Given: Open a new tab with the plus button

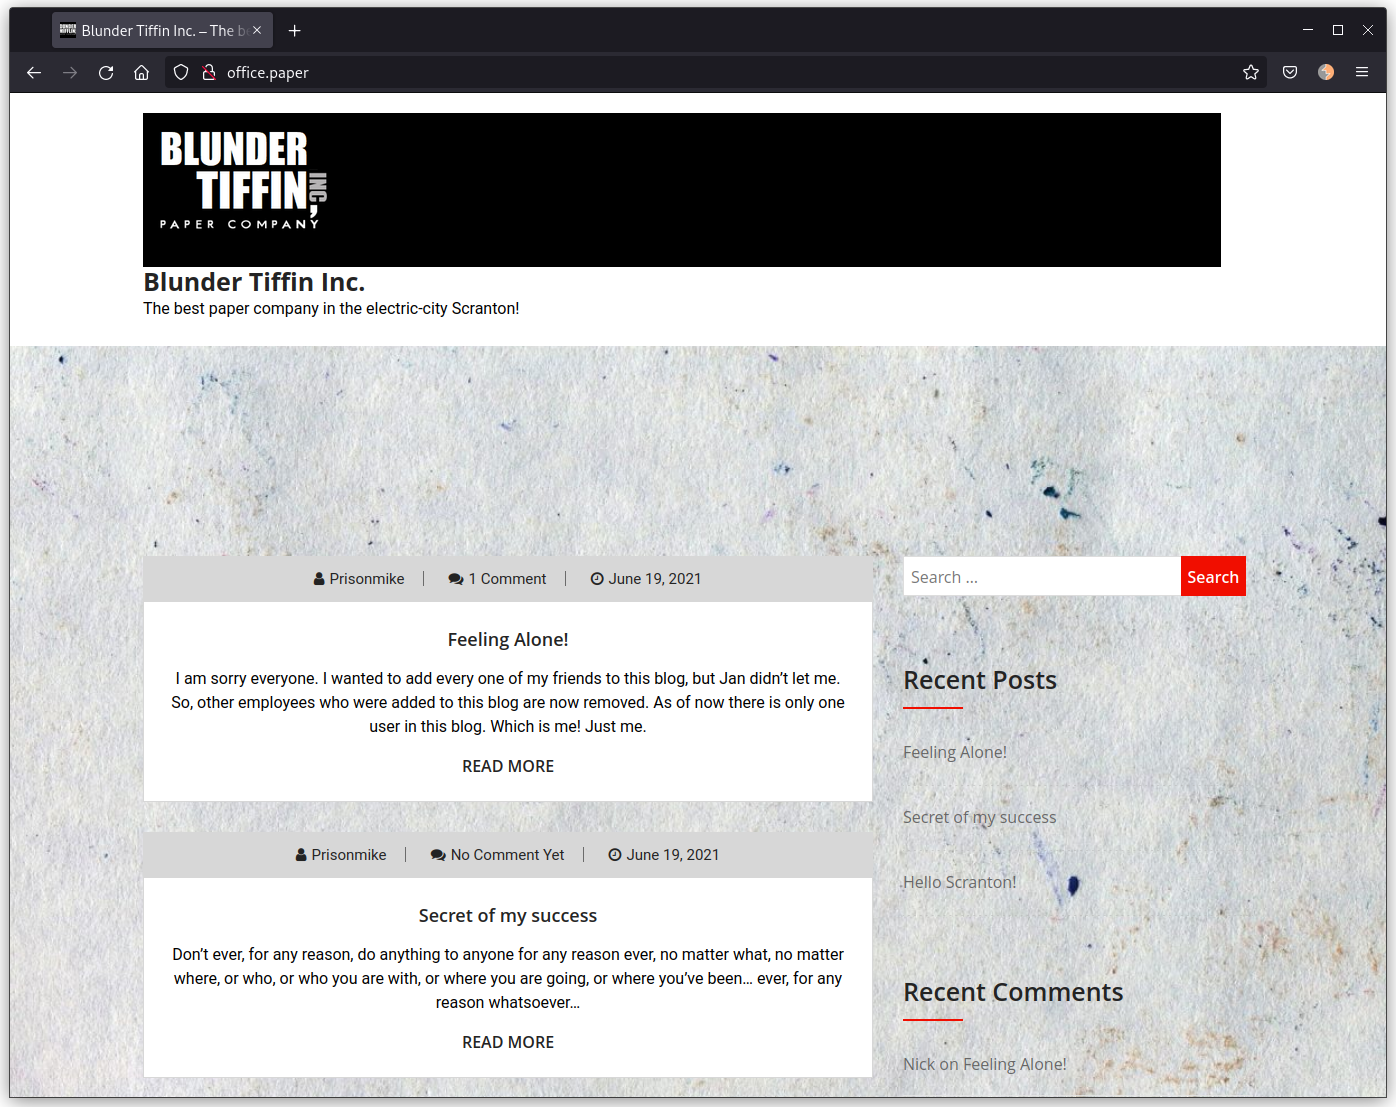Looking at the screenshot, I should (294, 30).
